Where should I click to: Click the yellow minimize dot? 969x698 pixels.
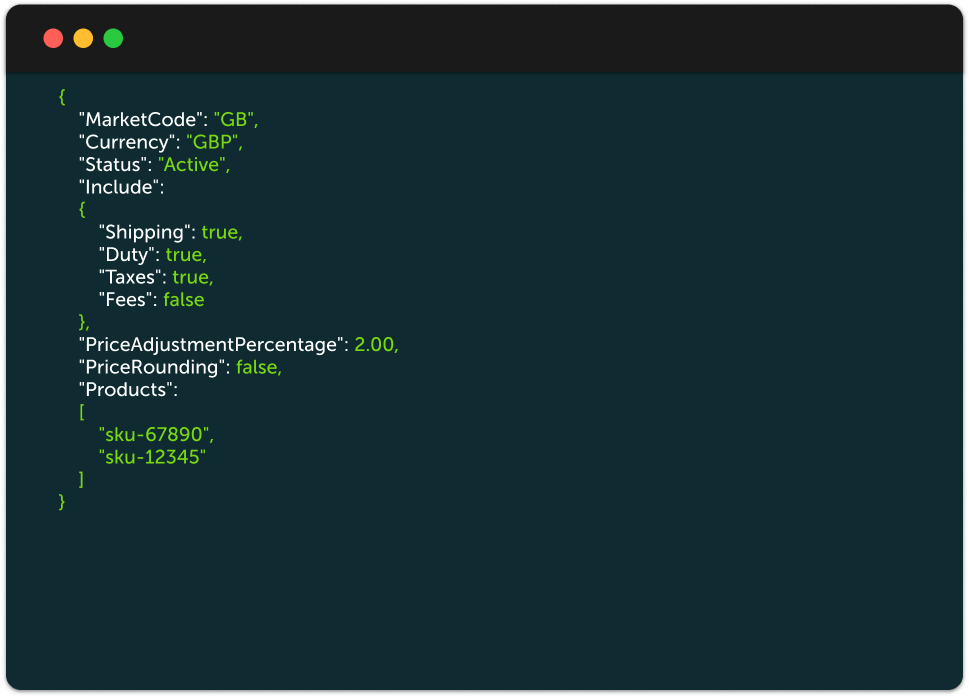83,39
